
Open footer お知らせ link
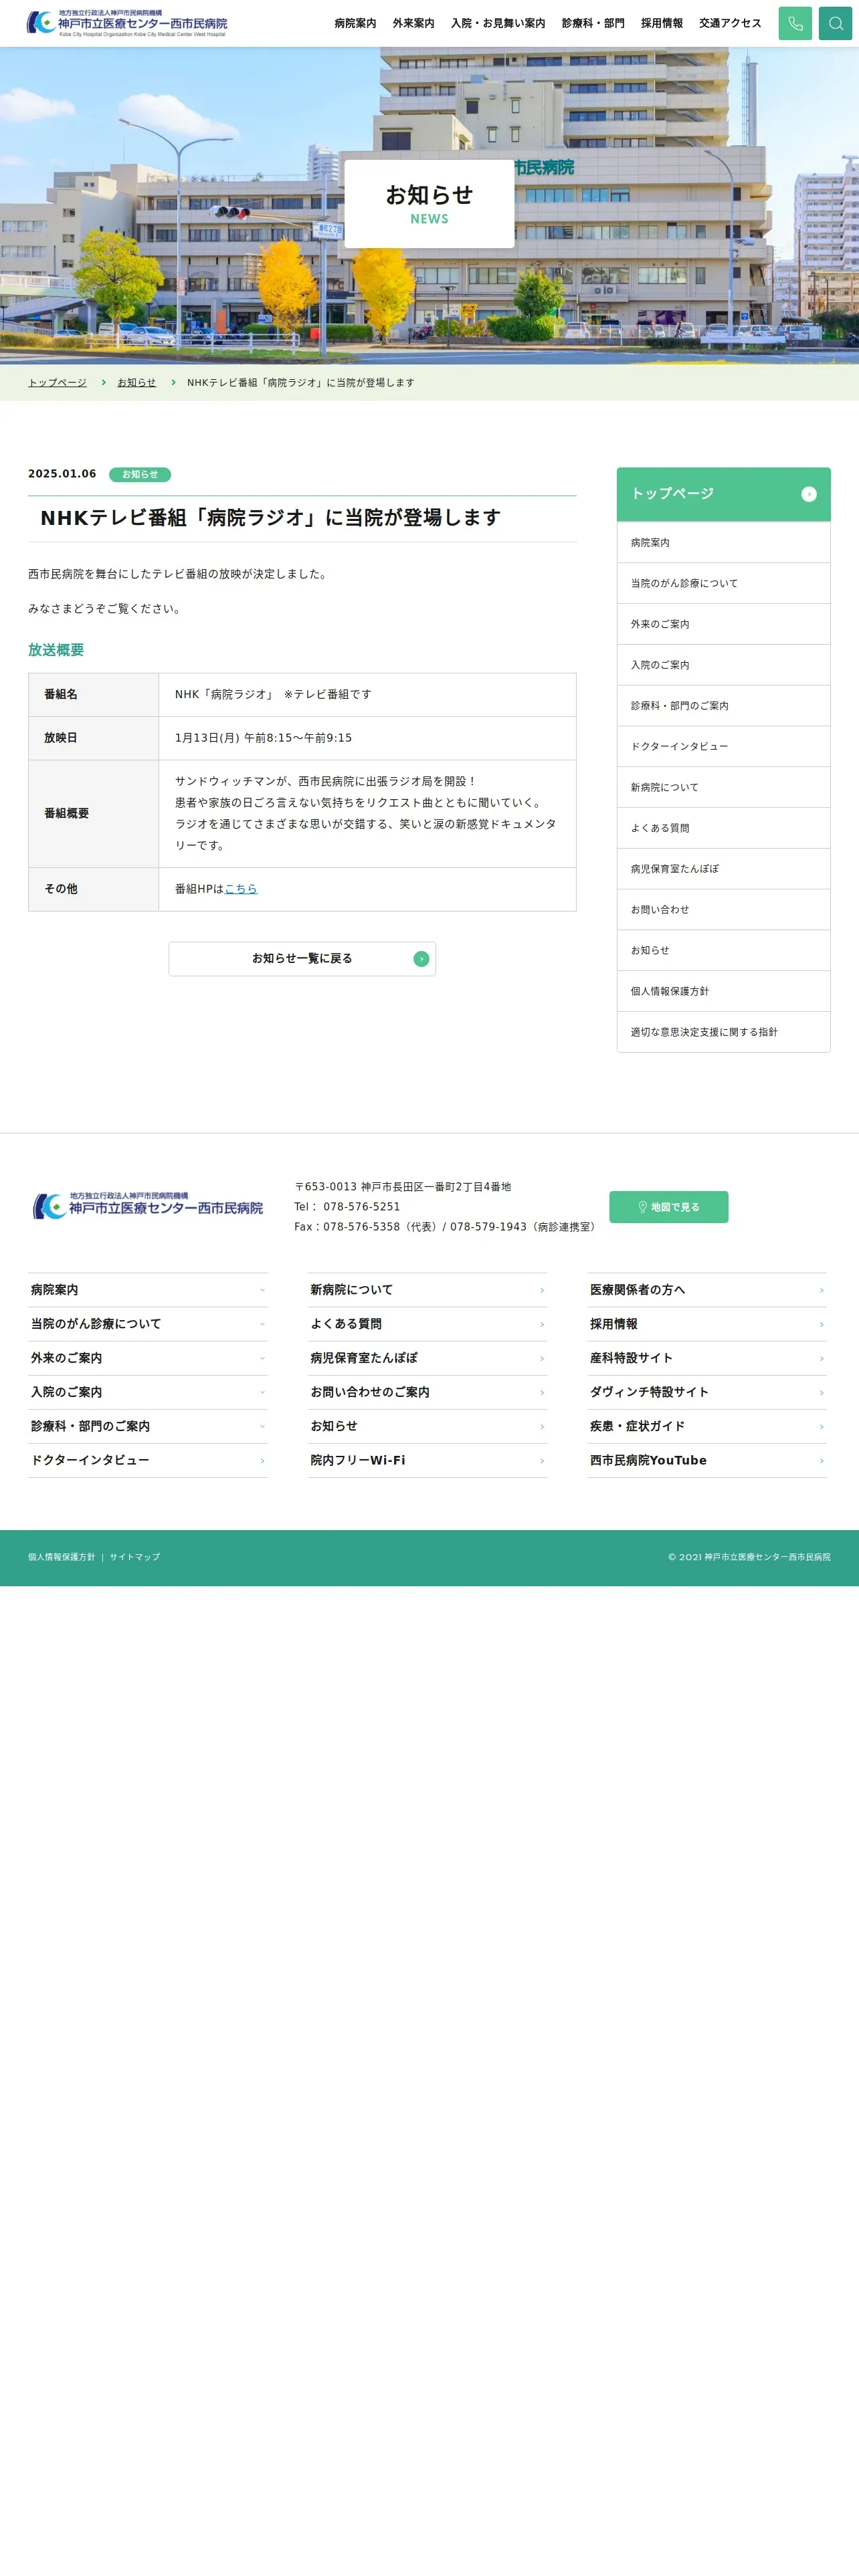pos(427,1427)
